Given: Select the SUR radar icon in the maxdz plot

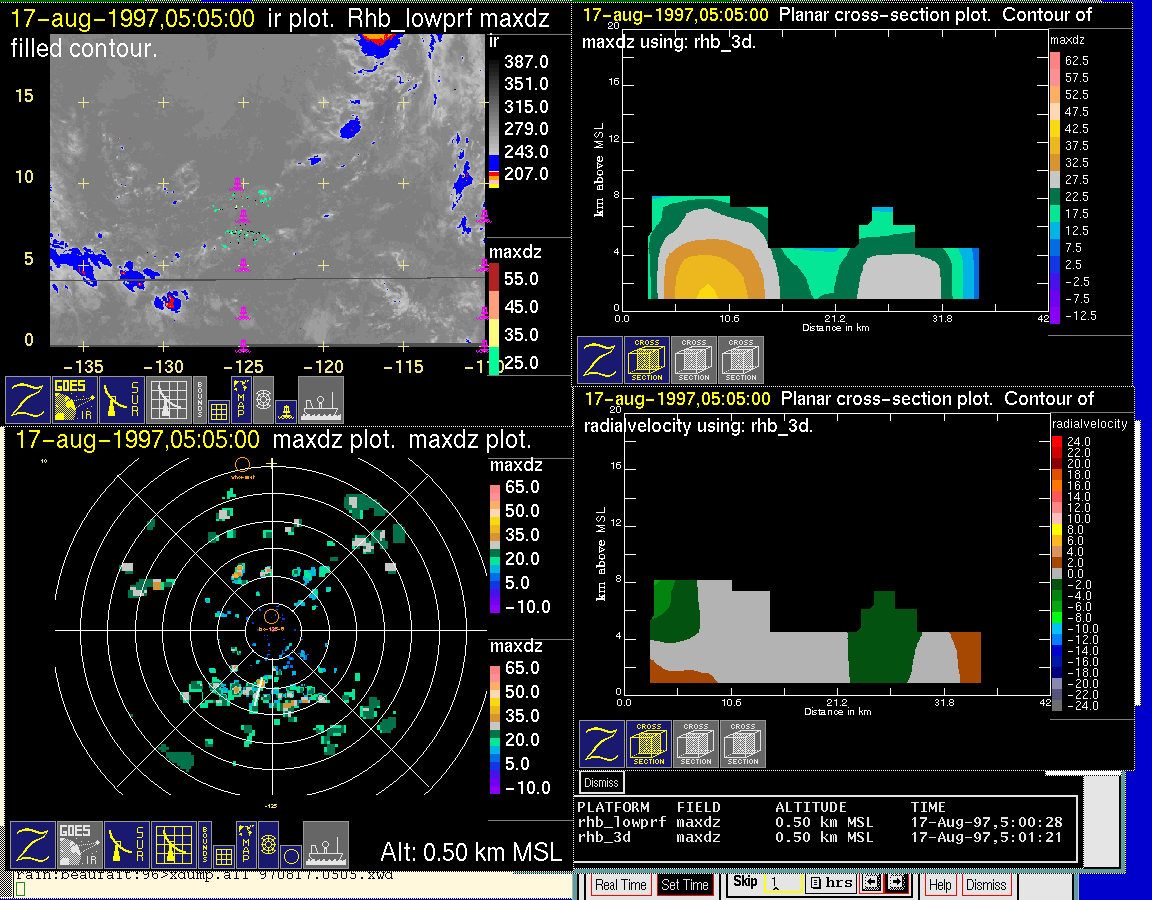Looking at the screenshot, I should [125, 845].
